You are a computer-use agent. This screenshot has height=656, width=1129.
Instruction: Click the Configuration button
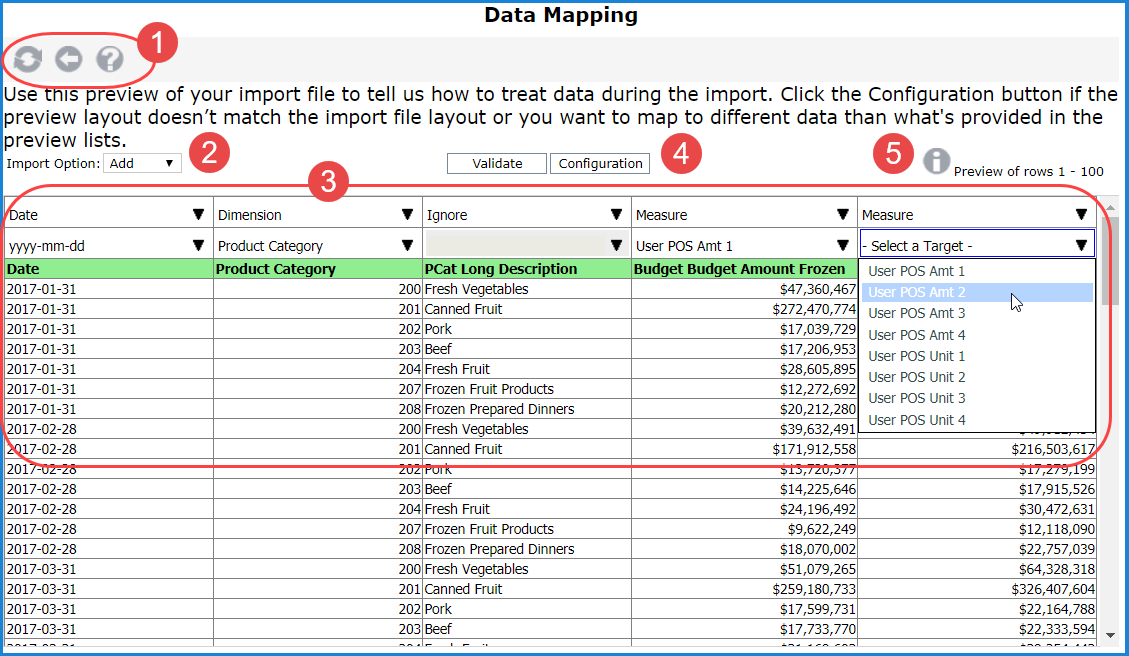click(x=600, y=164)
